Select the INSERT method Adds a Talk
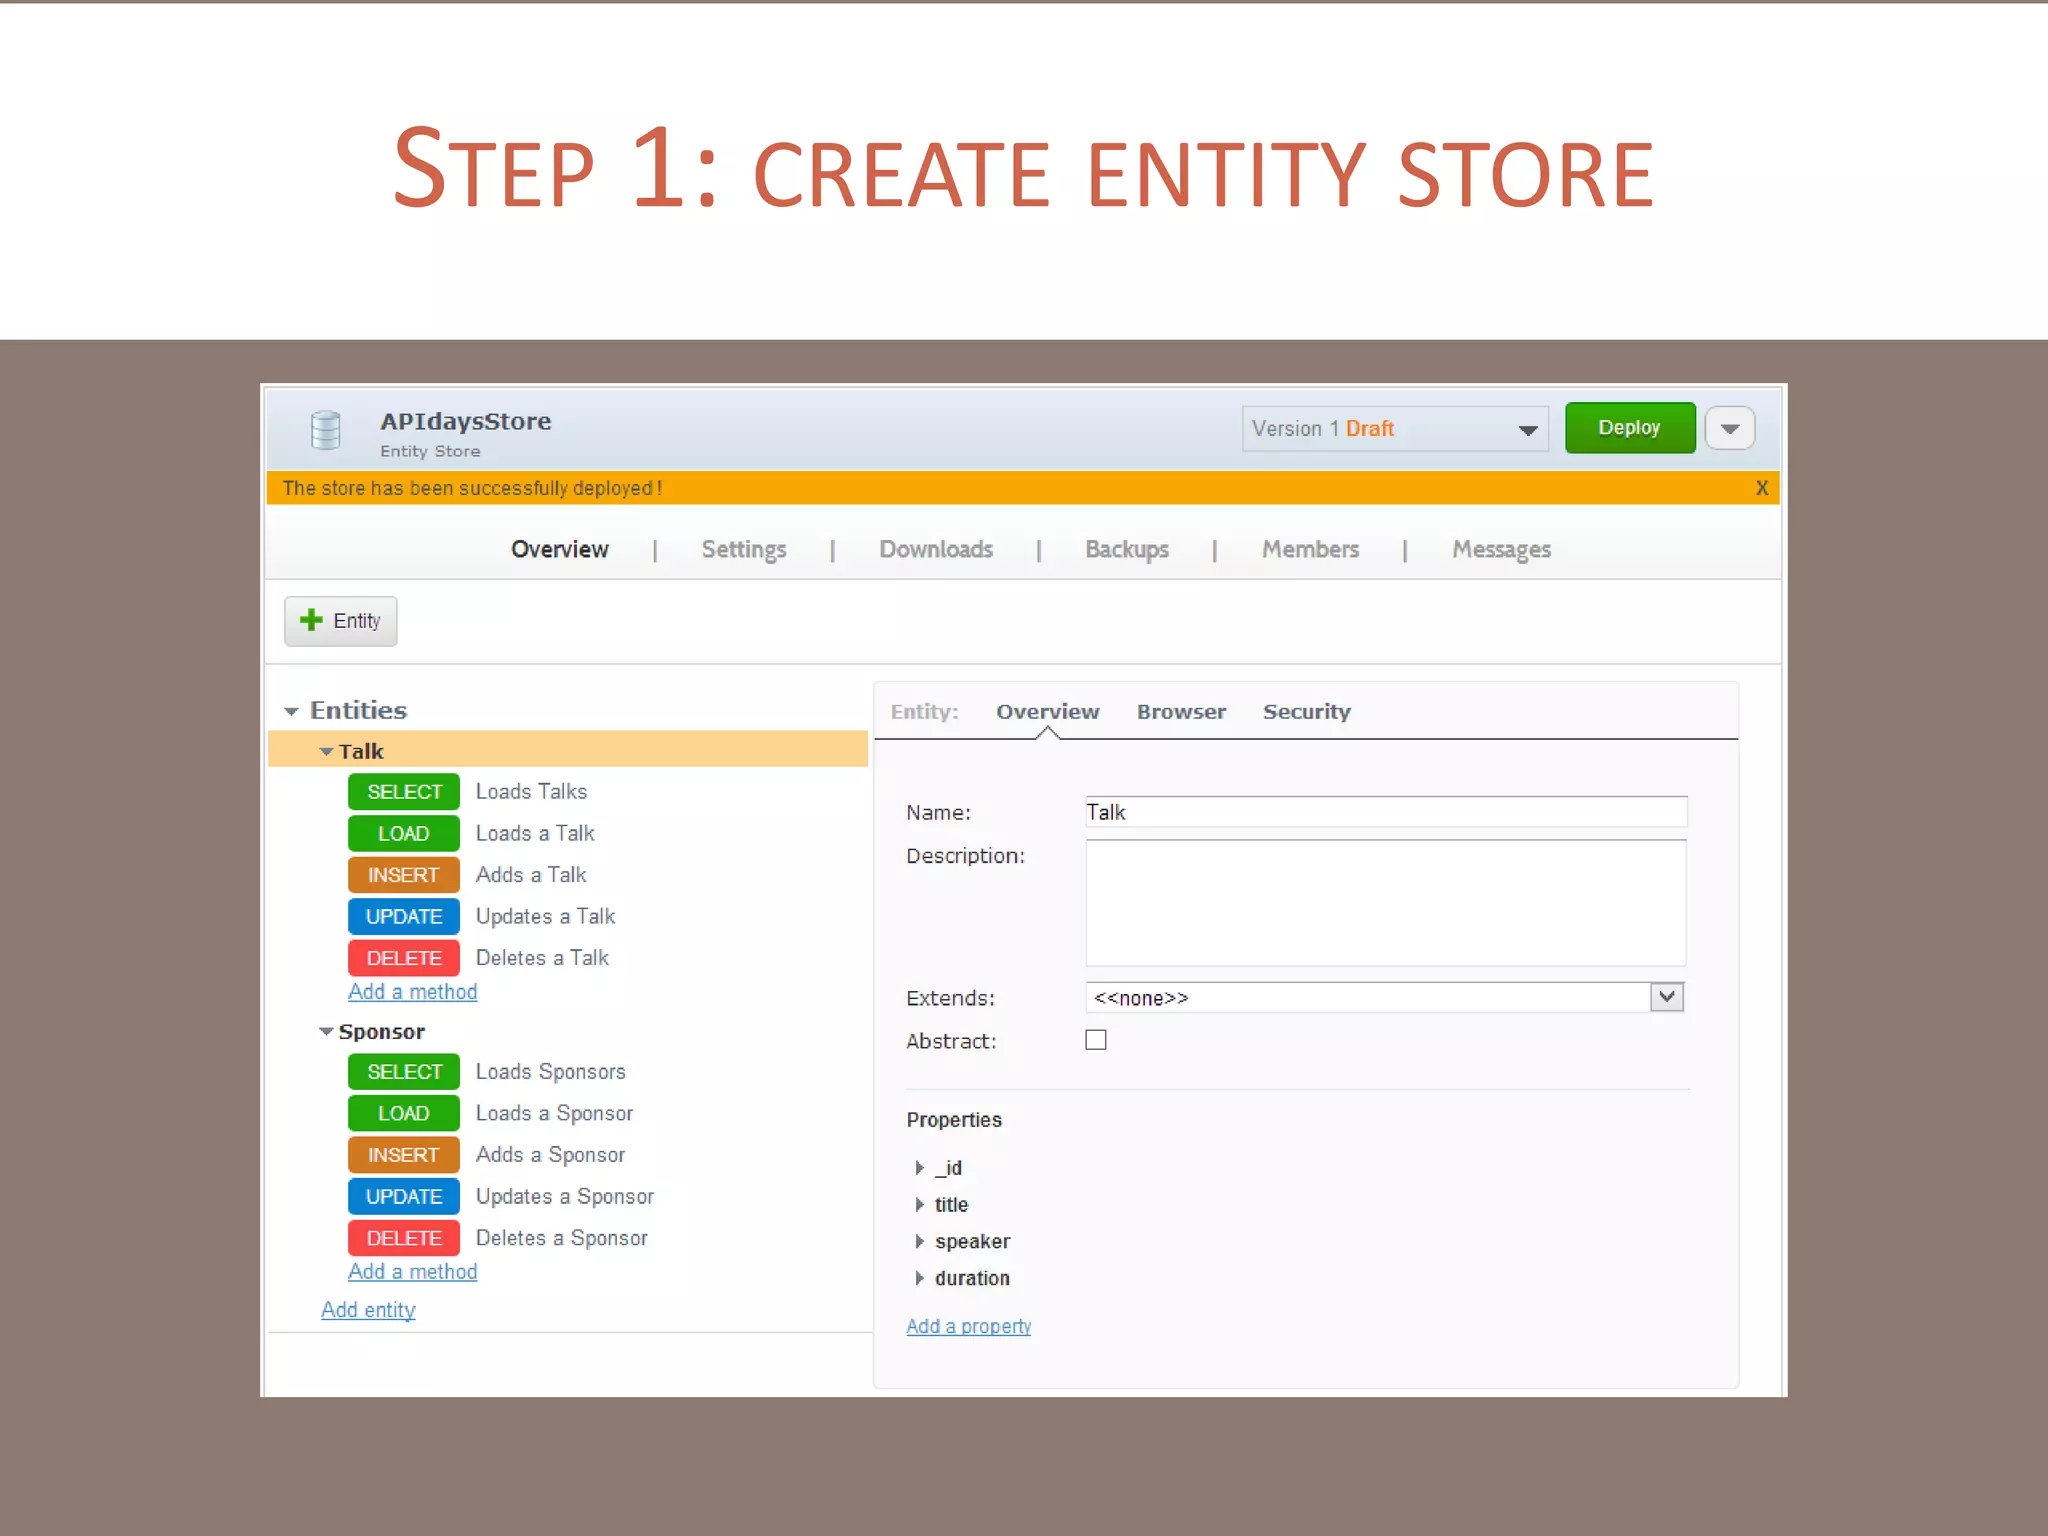This screenshot has width=2048, height=1536. point(404,875)
